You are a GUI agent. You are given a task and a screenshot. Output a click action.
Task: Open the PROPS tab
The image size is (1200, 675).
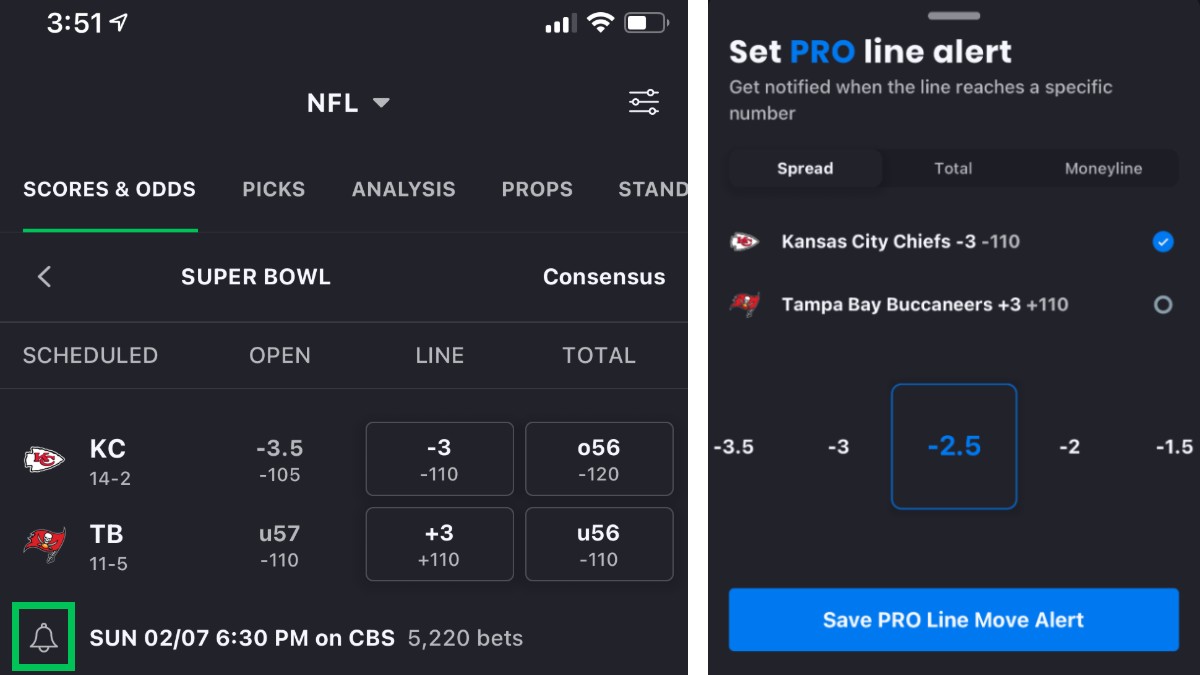point(537,189)
